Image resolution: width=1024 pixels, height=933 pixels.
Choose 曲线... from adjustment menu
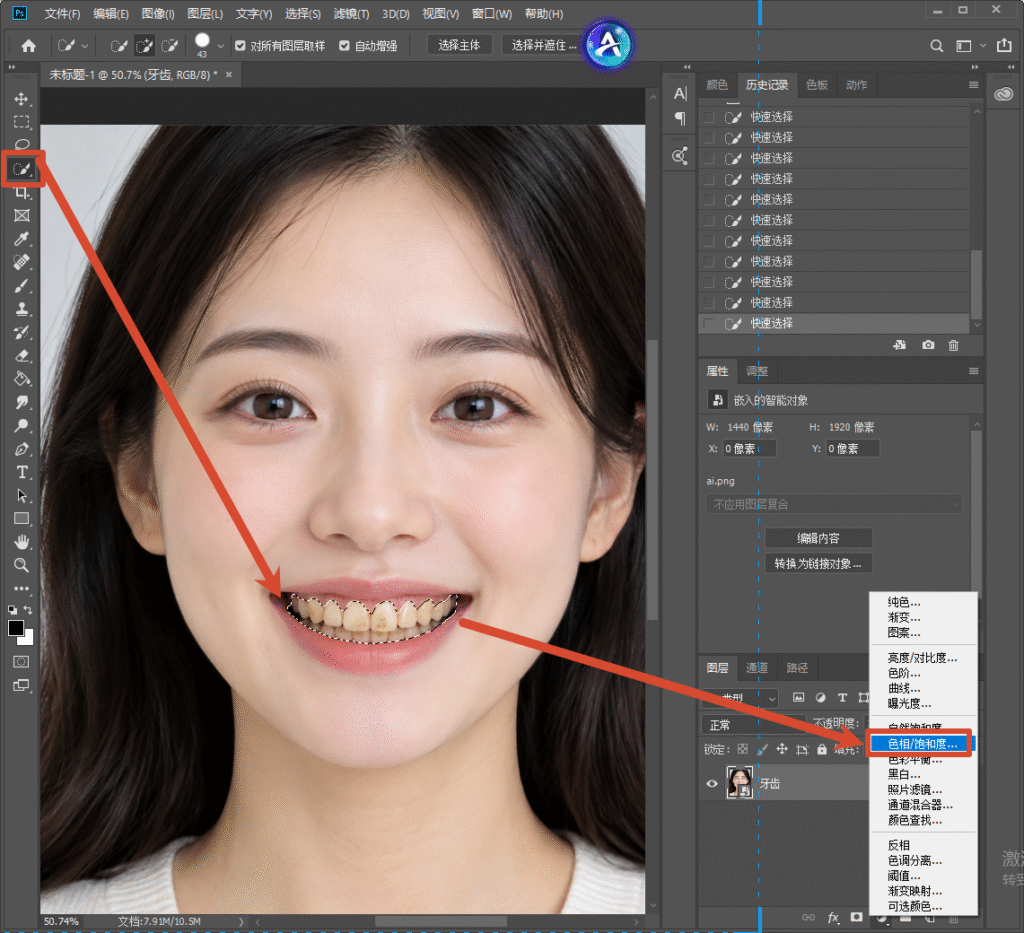point(904,688)
